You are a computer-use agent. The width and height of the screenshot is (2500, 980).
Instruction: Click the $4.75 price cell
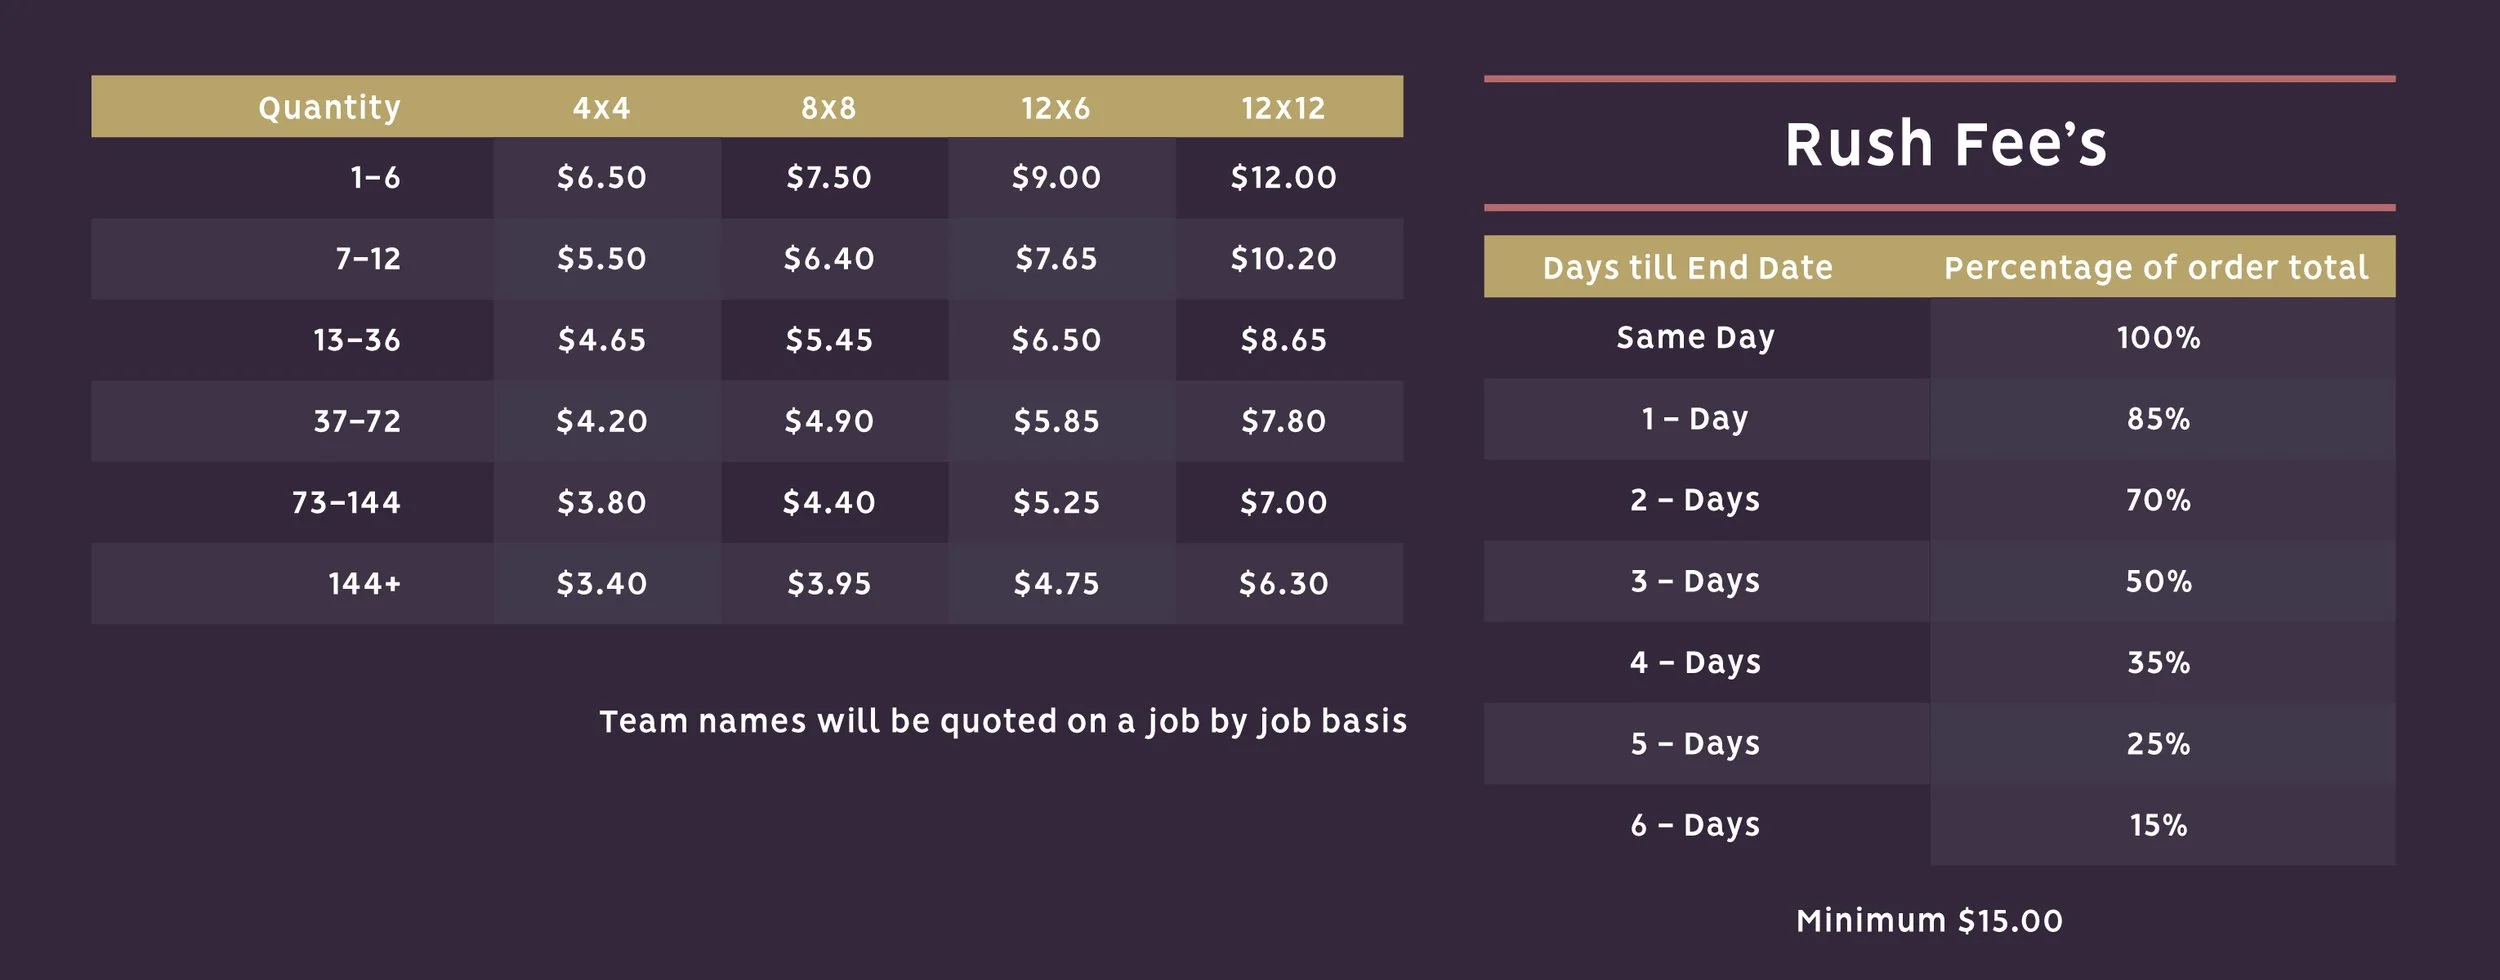1056,584
